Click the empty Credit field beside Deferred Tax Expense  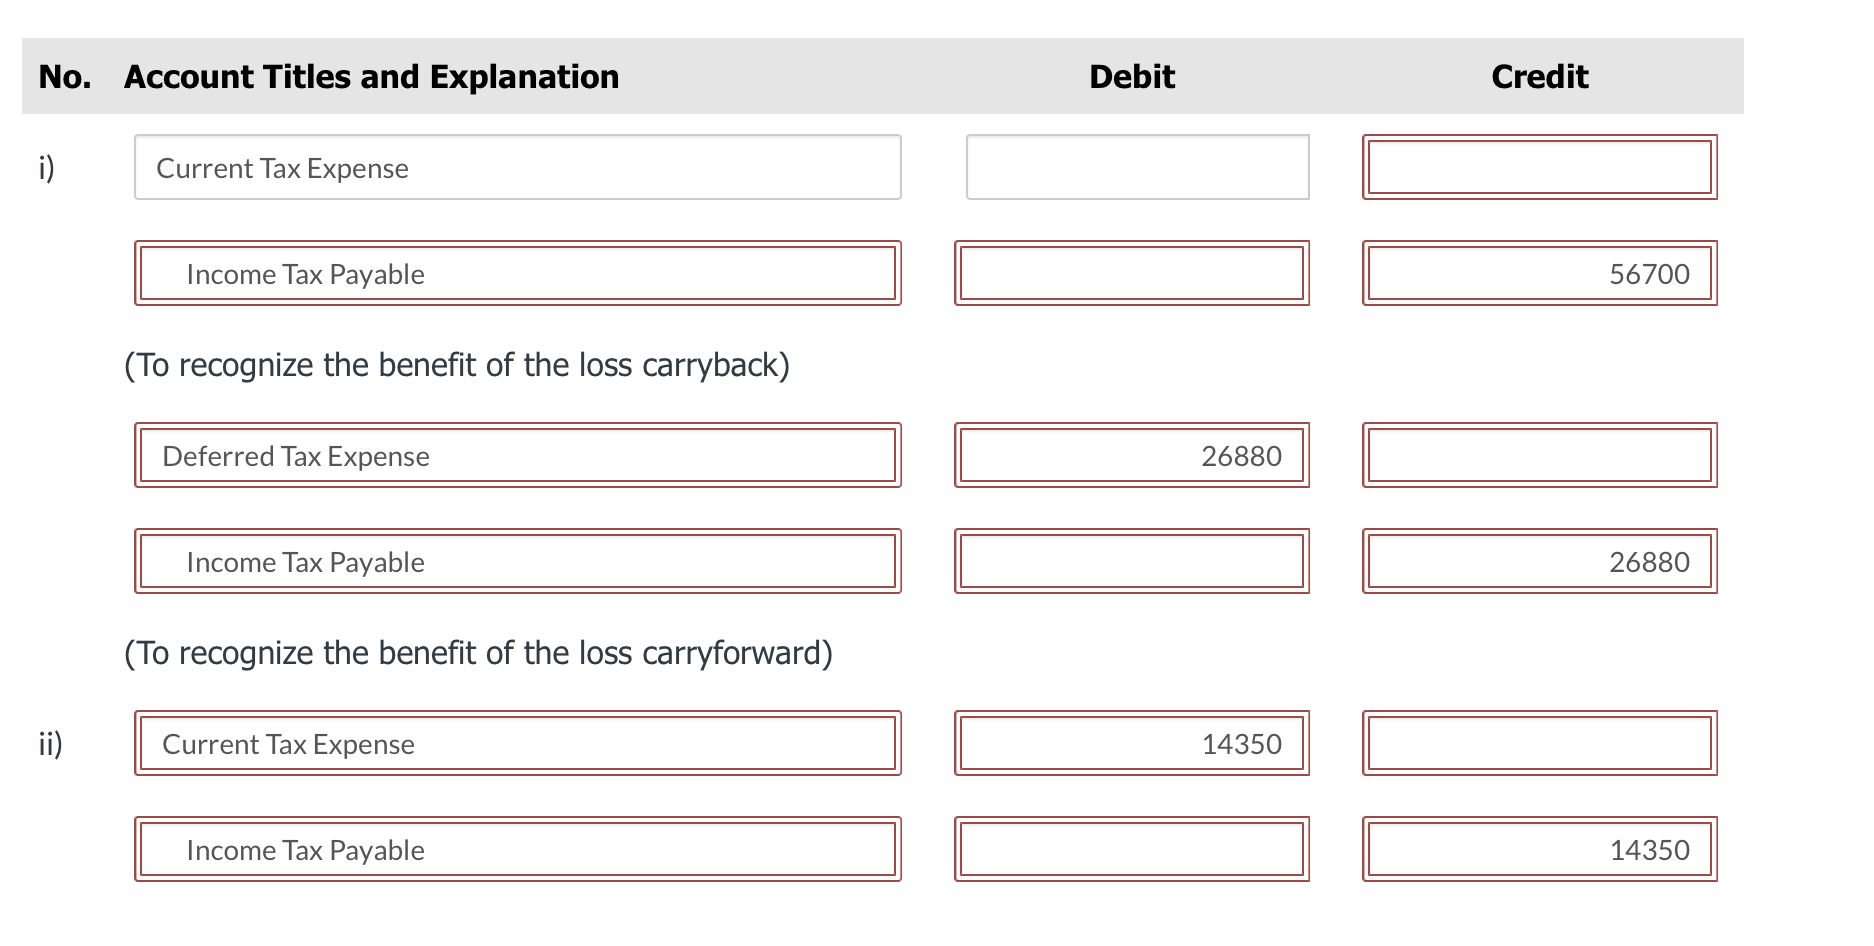1539,455
